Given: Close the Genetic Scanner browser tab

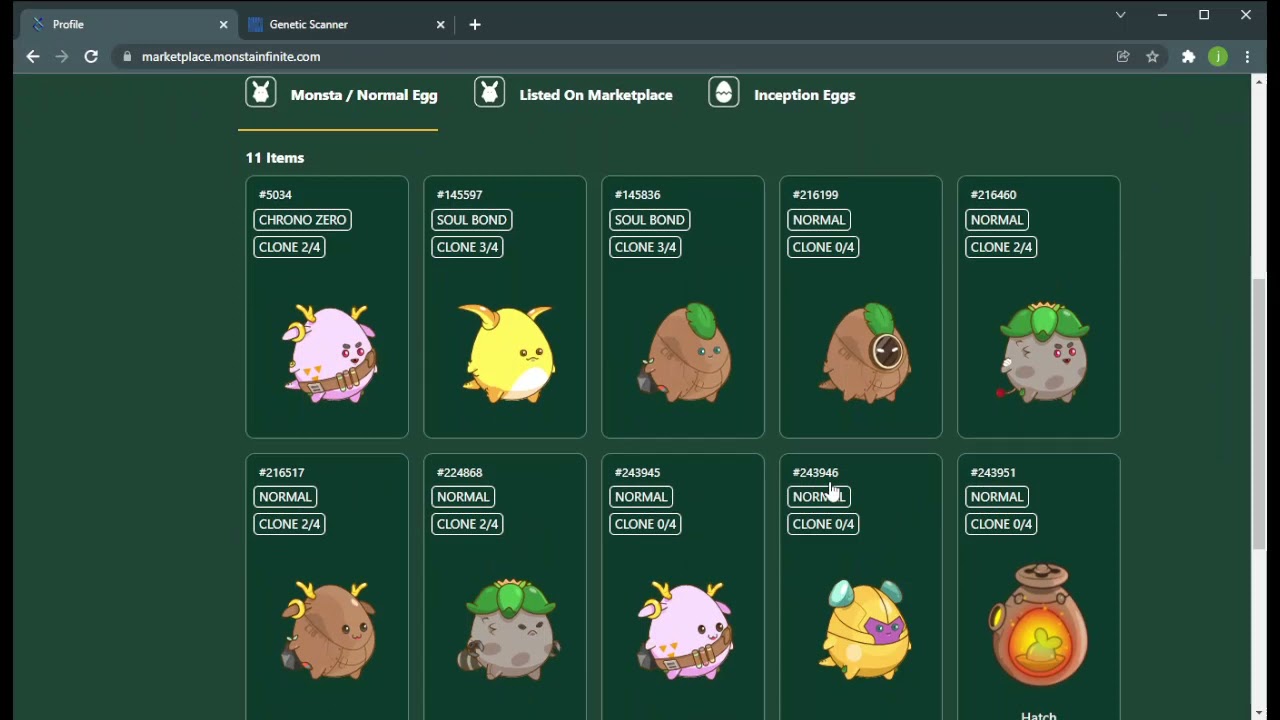Looking at the screenshot, I should (440, 24).
